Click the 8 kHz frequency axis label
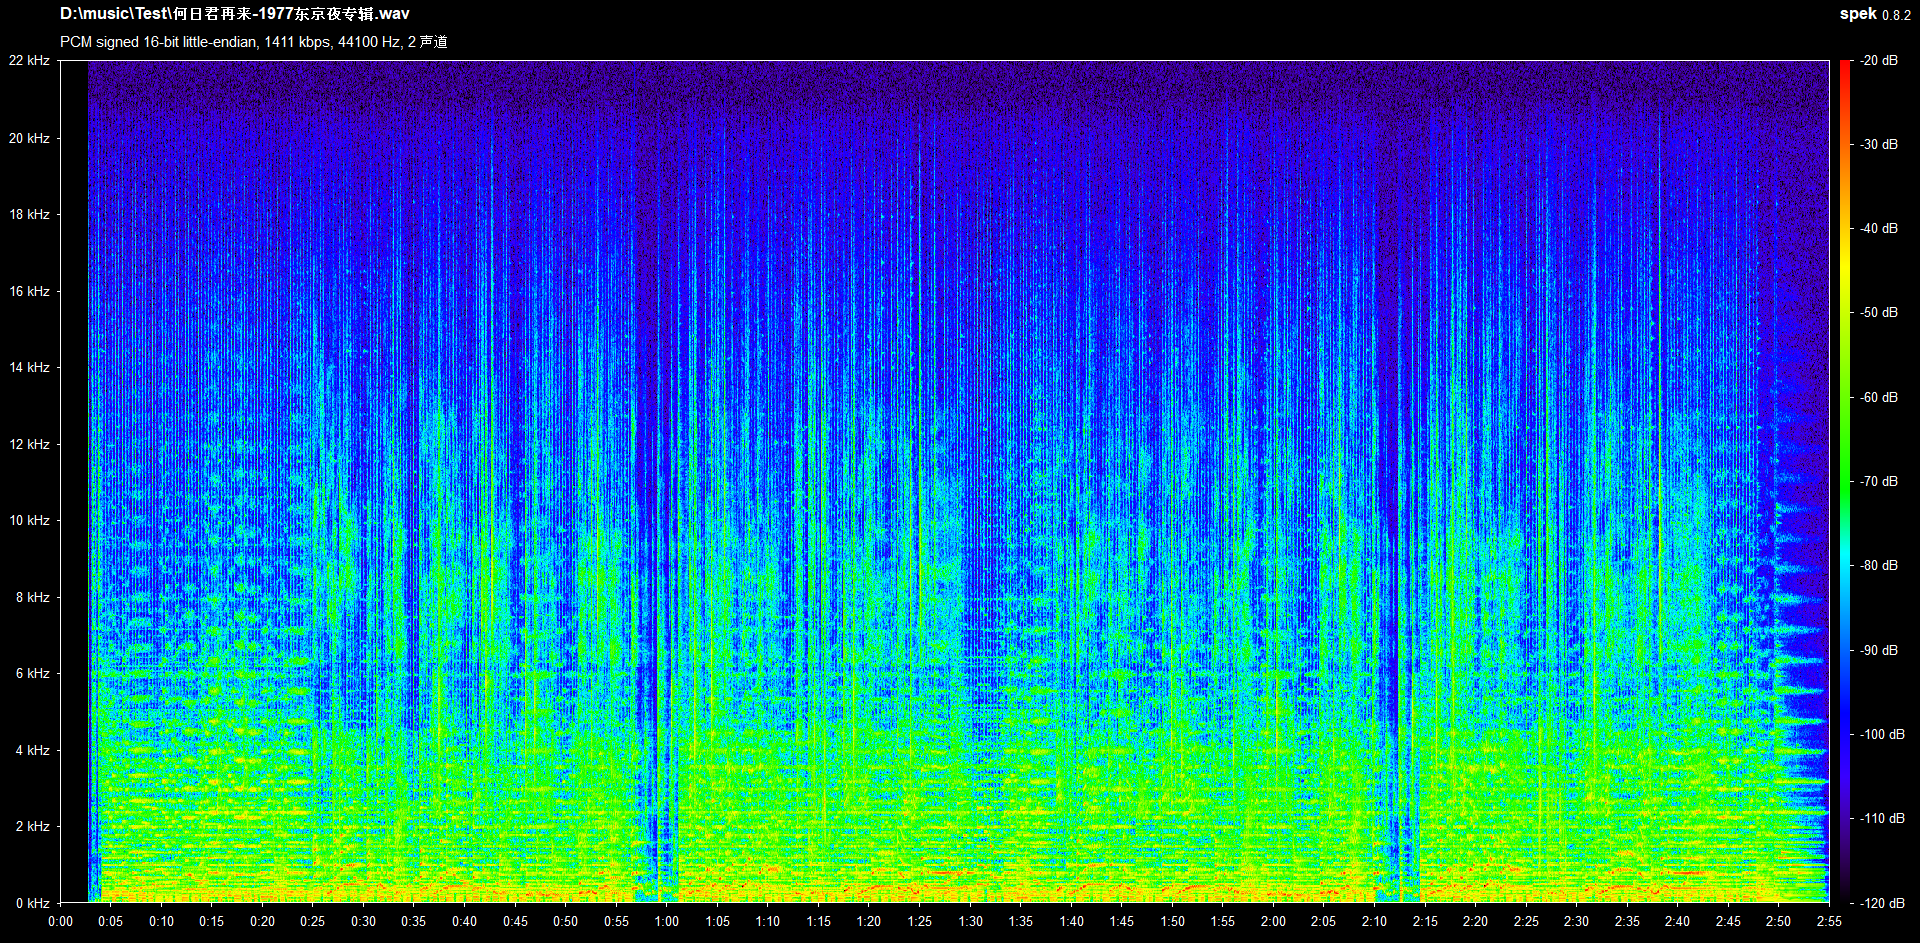 [x=33, y=597]
